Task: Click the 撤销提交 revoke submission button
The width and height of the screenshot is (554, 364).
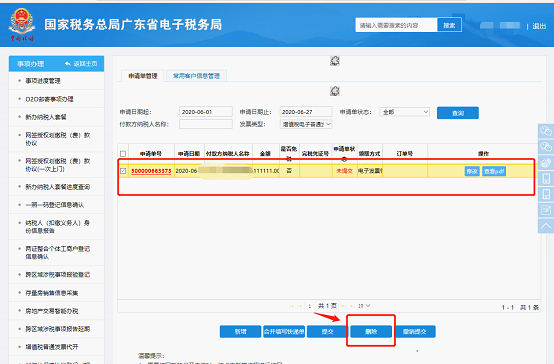Action: coord(415,331)
